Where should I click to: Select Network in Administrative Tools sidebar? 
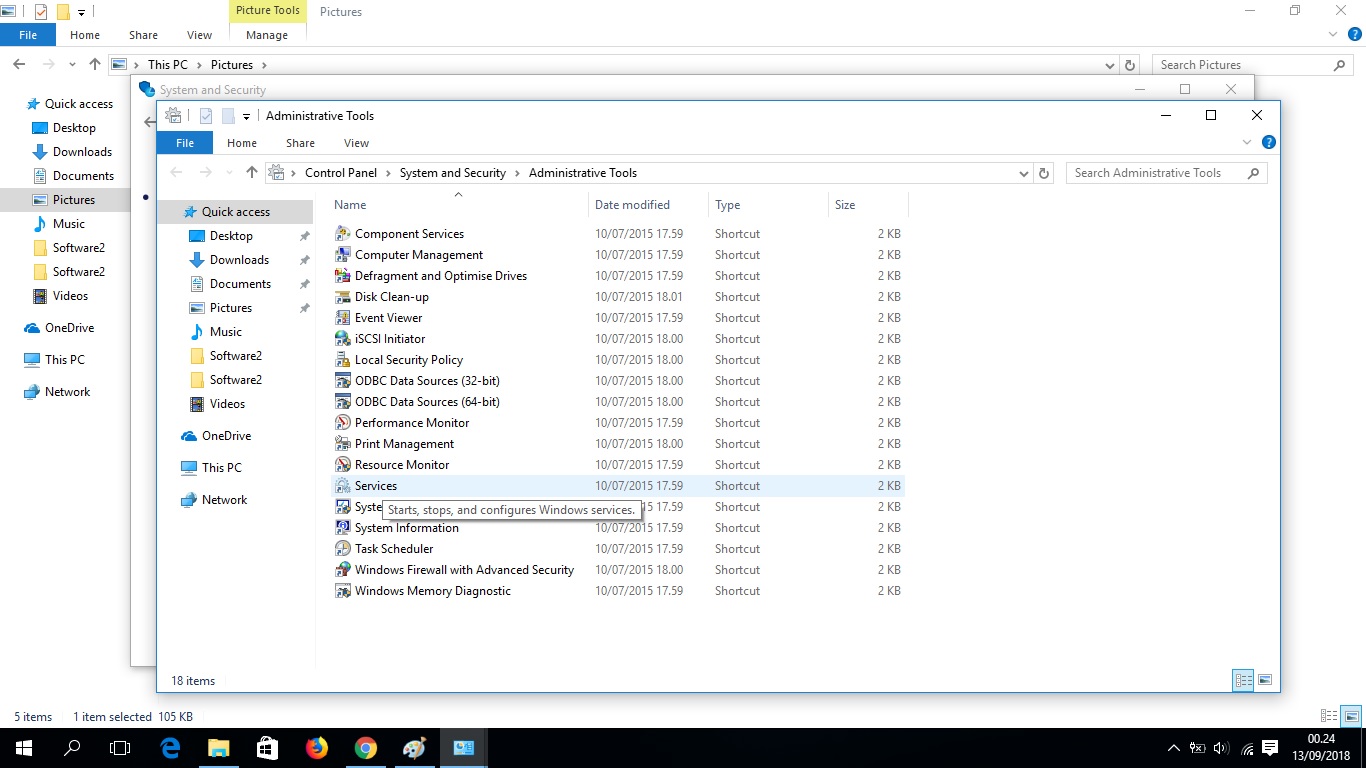point(224,500)
